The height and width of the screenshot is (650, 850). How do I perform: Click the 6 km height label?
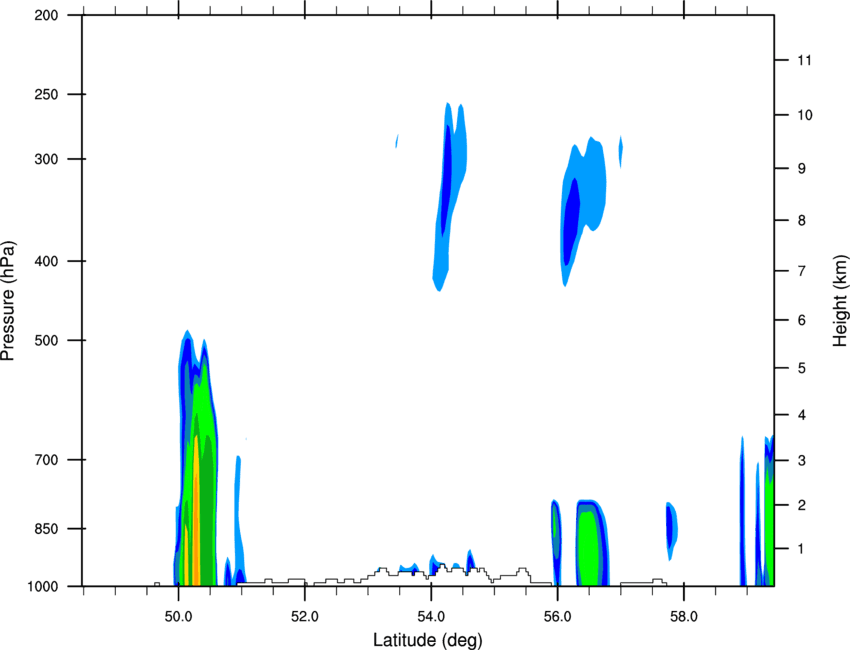(x=802, y=320)
